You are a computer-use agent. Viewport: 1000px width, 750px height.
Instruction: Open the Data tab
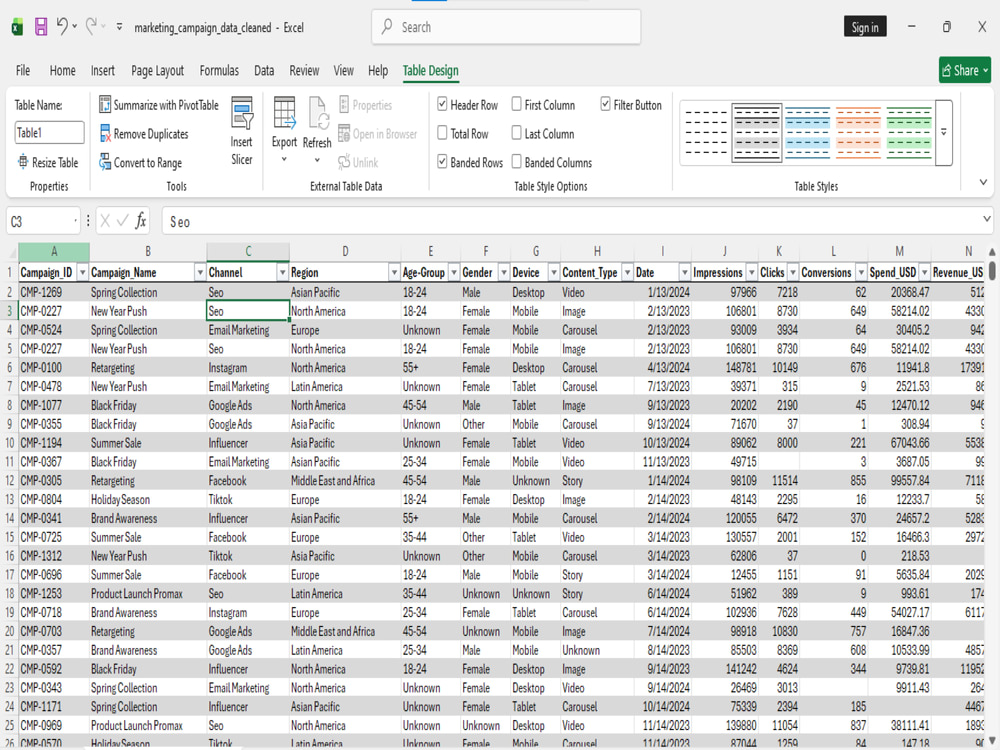pos(264,70)
